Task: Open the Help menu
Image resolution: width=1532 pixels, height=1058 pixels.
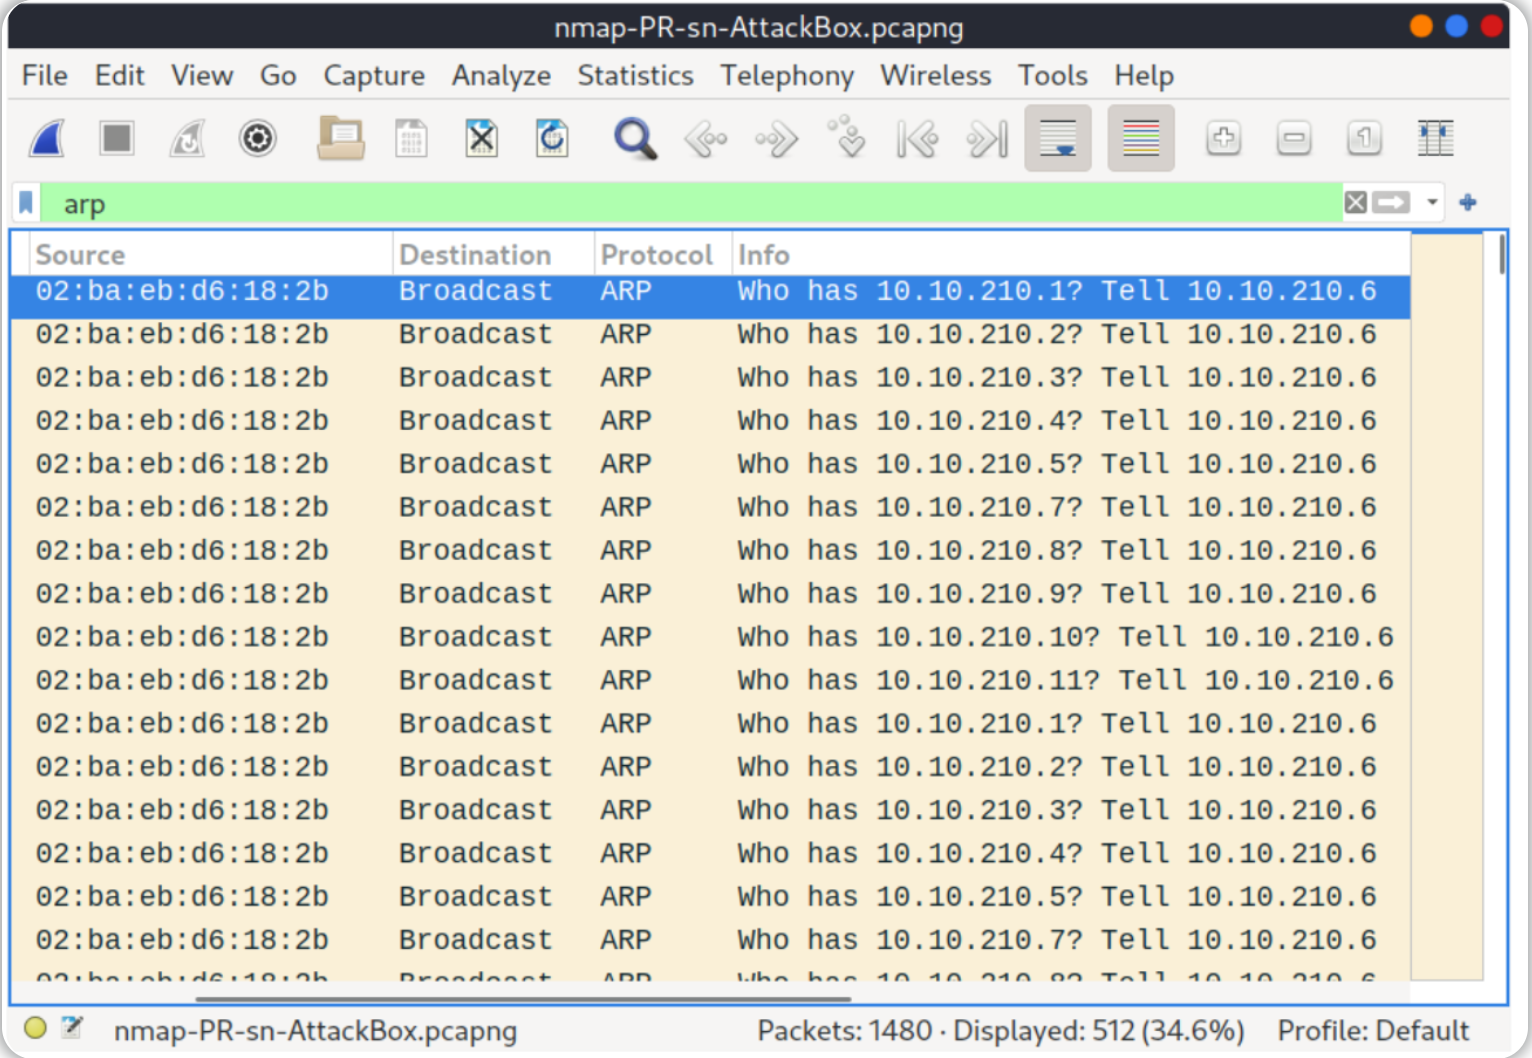Action: [x=1144, y=75]
